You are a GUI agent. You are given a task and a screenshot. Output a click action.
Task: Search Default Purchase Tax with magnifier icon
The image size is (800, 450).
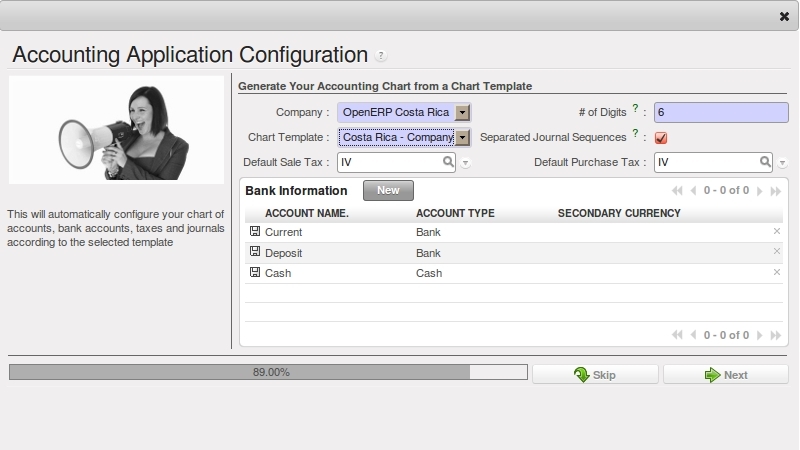click(765, 161)
